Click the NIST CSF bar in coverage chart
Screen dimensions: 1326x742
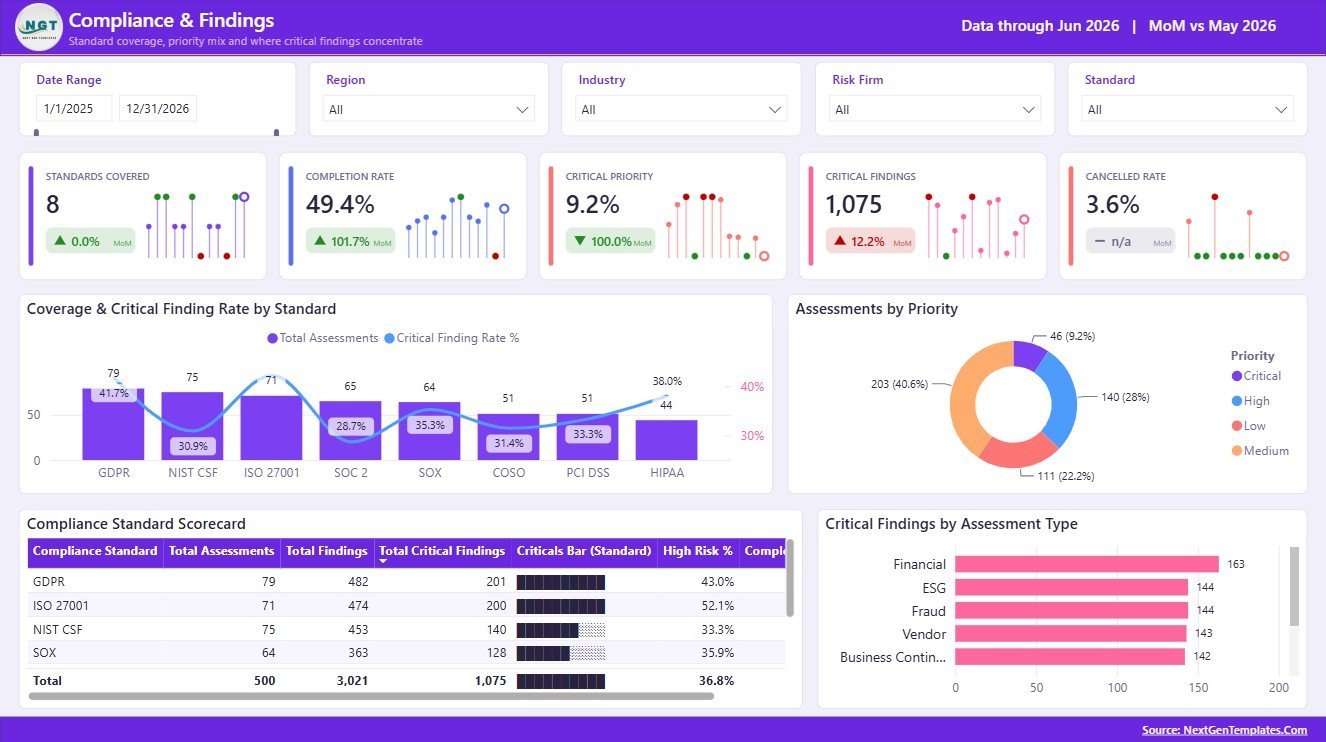coord(192,426)
